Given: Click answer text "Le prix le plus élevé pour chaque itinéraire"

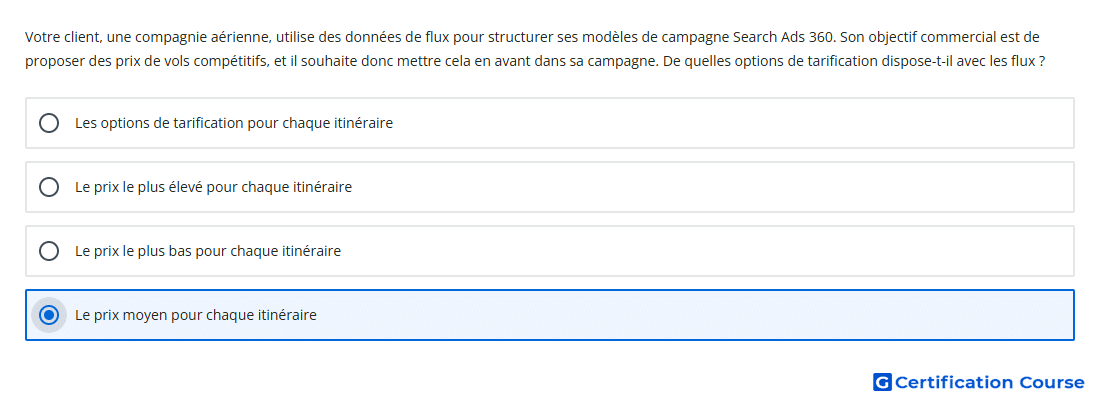Looking at the screenshot, I should (x=213, y=187).
